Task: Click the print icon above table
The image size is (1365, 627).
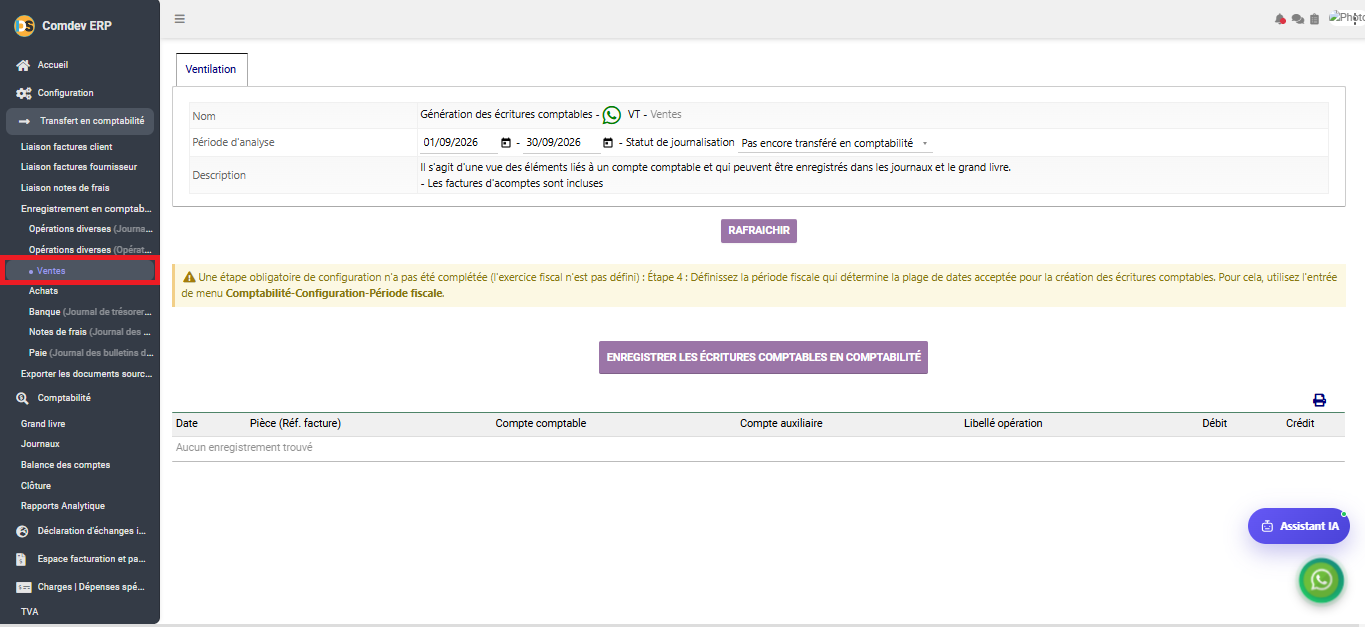Action: click(1319, 400)
